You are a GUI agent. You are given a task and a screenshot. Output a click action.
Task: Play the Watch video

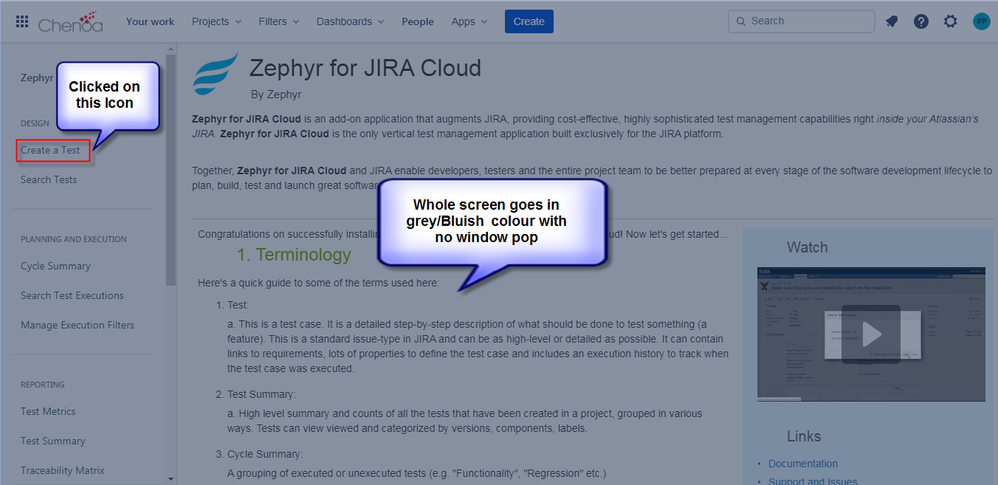pos(872,334)
